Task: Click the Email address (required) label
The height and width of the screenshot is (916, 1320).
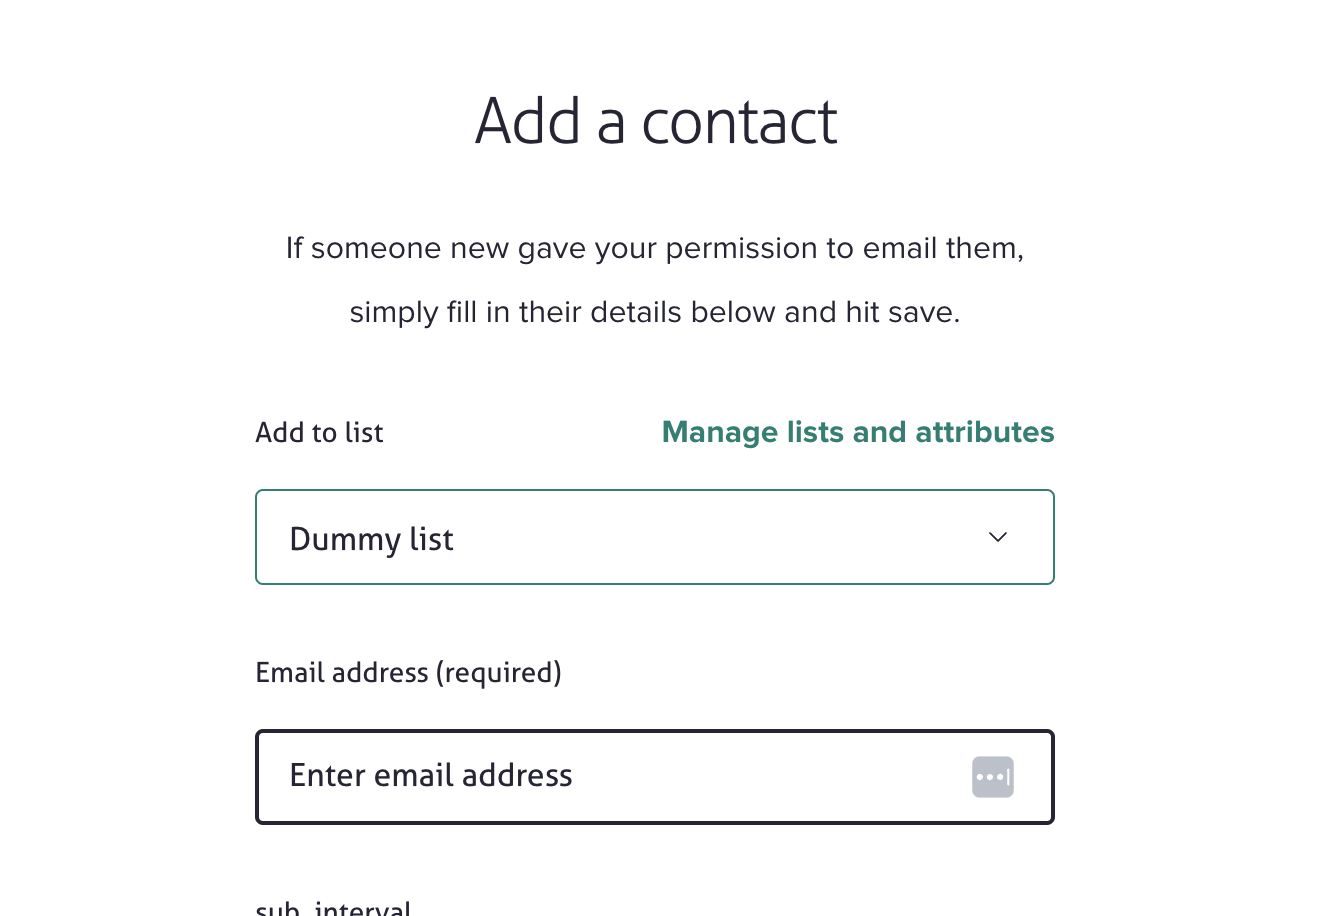Action: click(408, 672)
